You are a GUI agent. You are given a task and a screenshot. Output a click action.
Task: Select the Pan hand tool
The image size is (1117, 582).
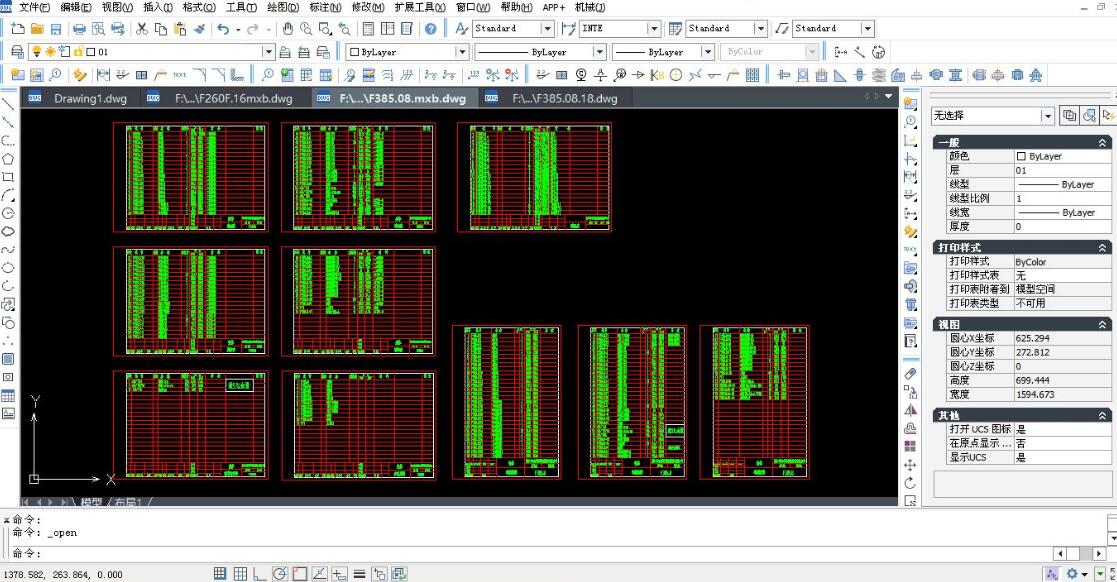[288, 29]
